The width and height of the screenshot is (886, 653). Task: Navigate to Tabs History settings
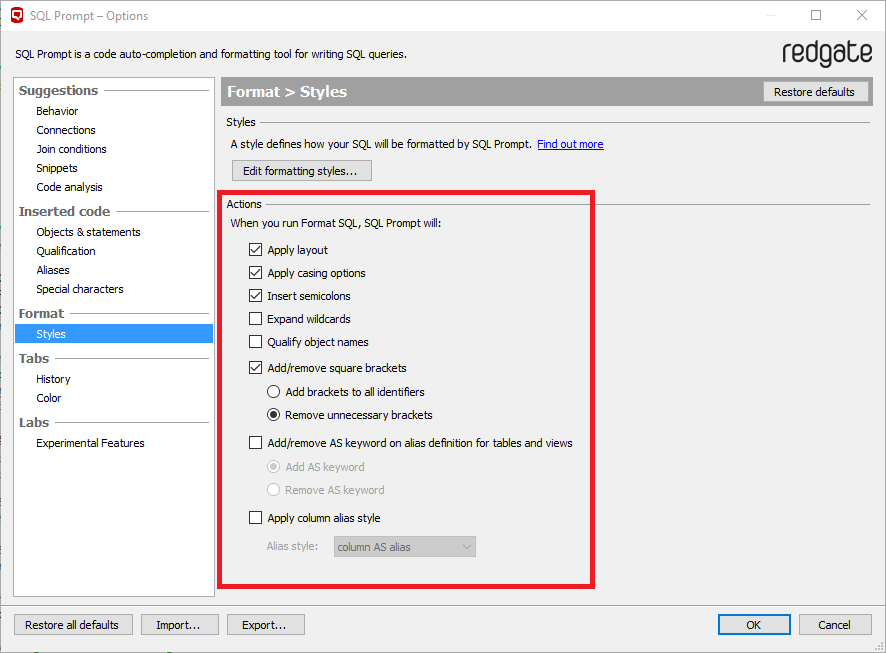coord(53,379)
